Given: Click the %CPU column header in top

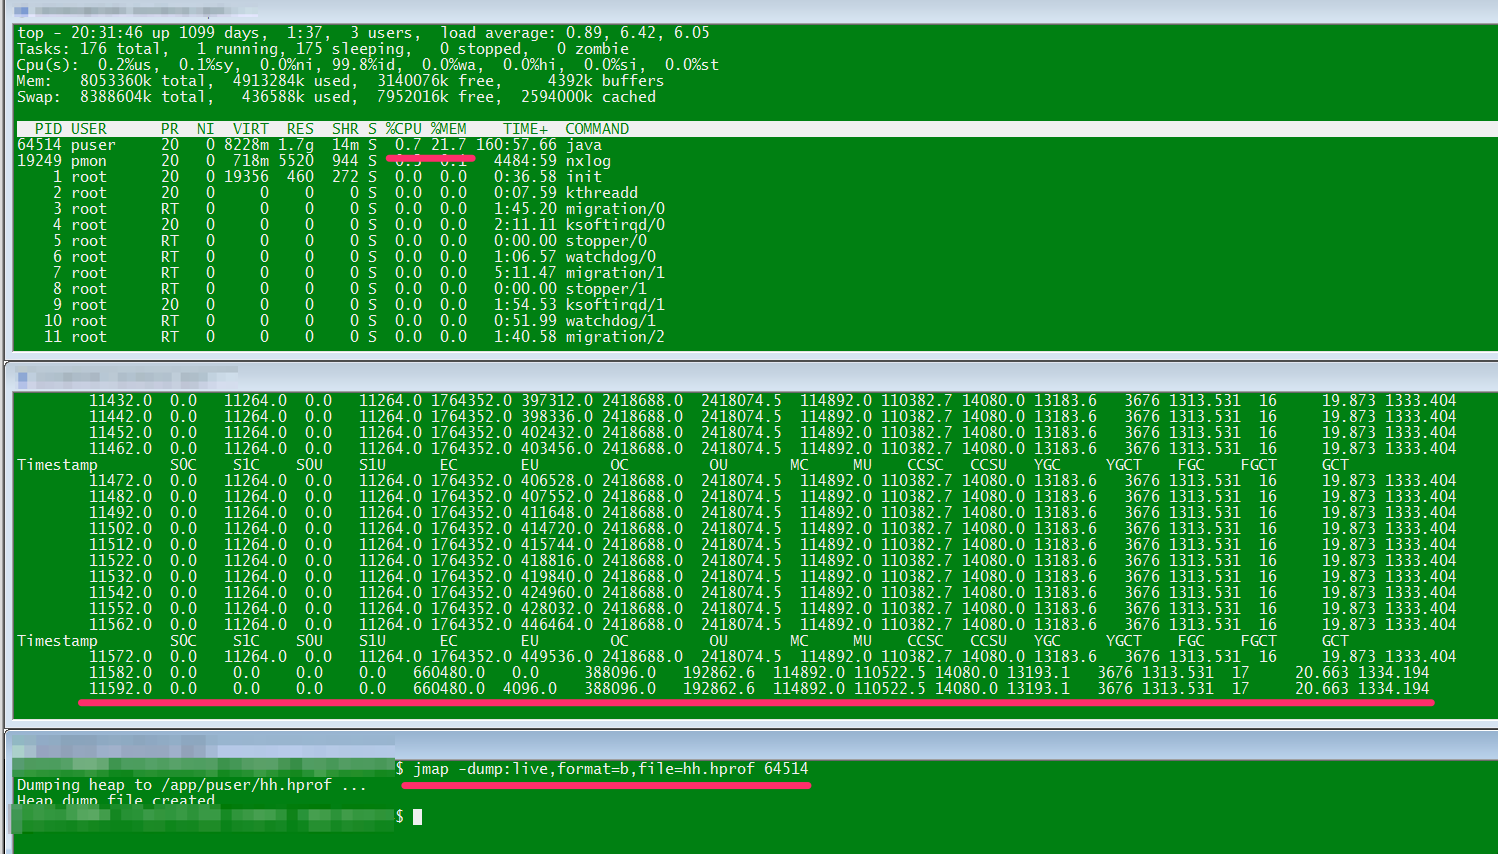Looking at the screenshot, I should 404,129.
